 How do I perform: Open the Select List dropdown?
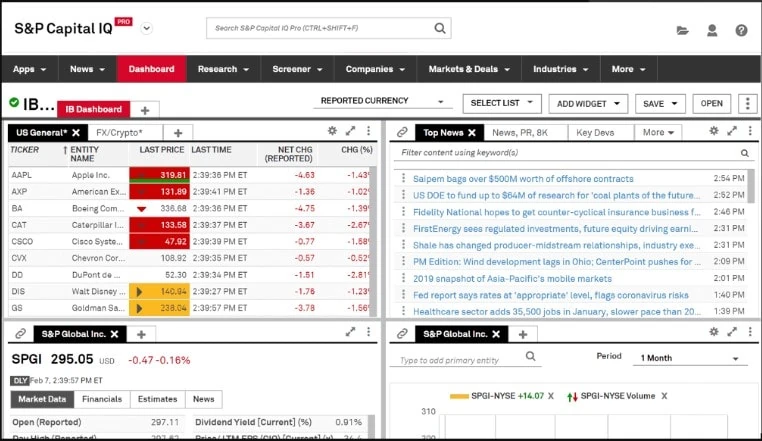point(502,103)
